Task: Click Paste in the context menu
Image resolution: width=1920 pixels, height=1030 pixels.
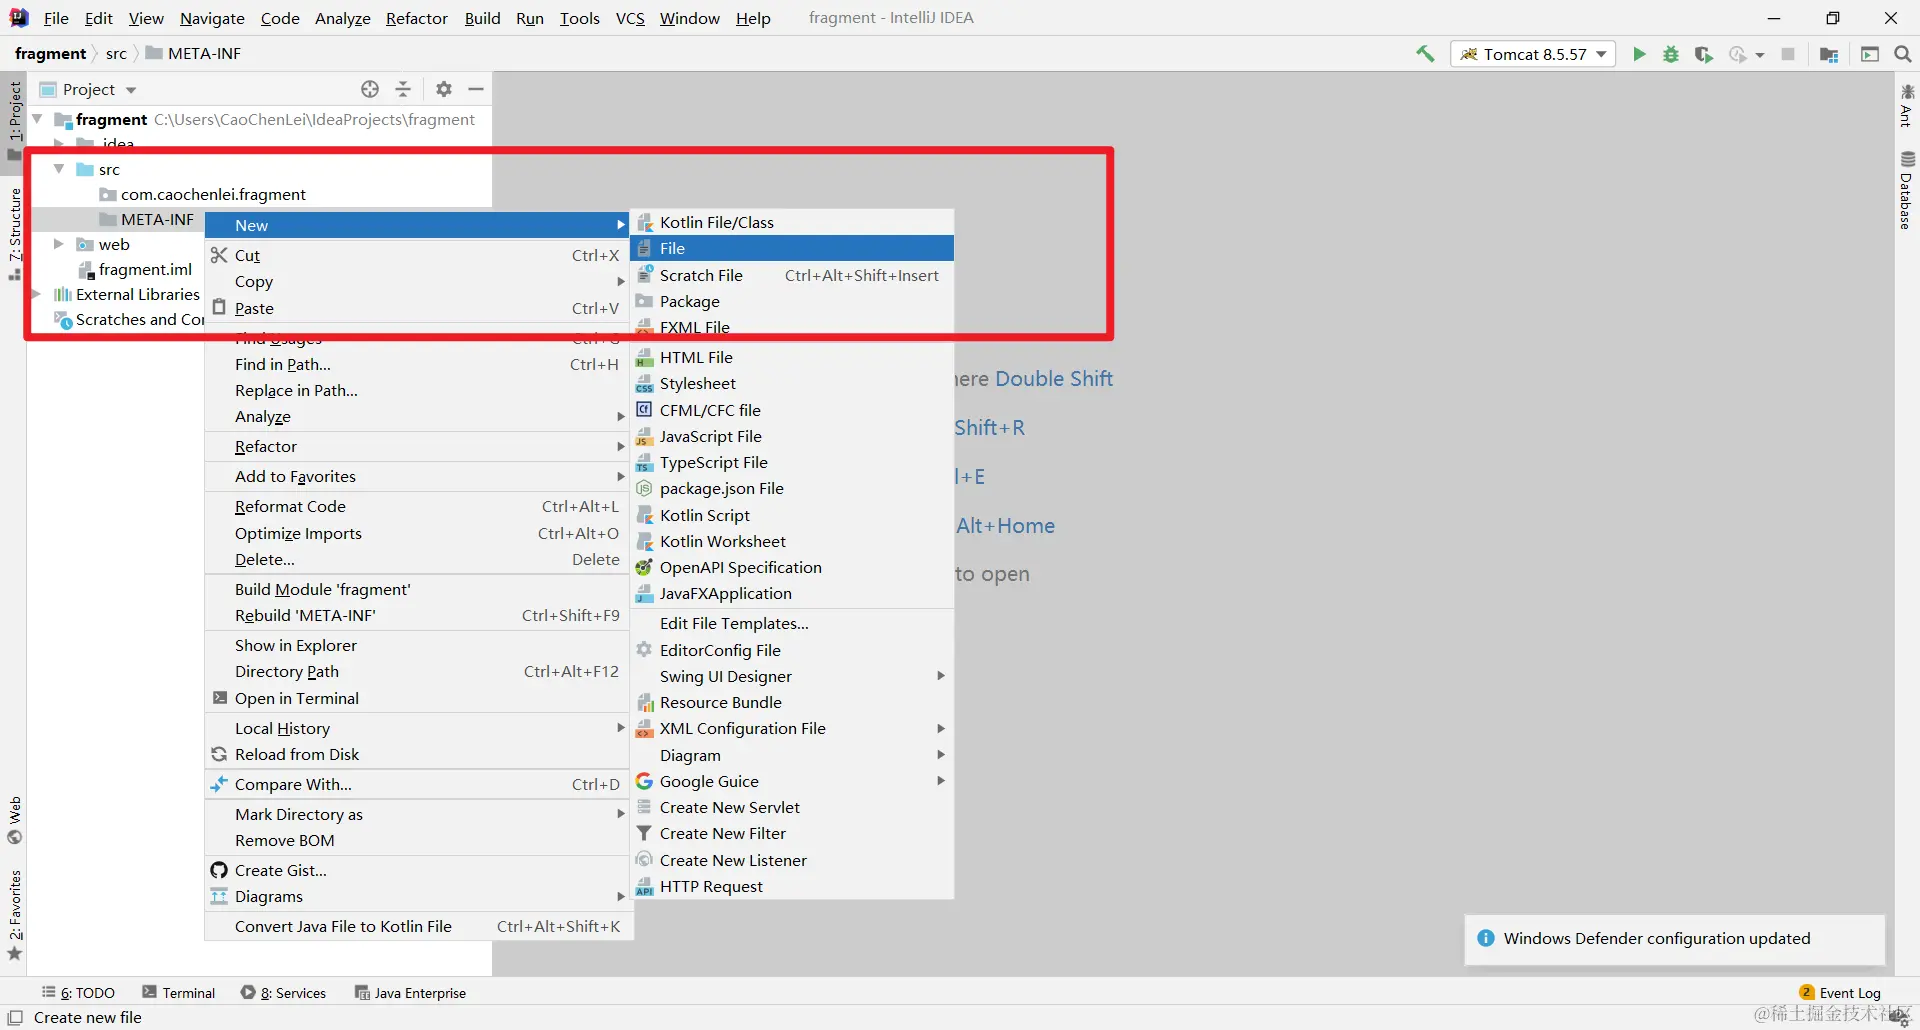Action: [417, 308]
